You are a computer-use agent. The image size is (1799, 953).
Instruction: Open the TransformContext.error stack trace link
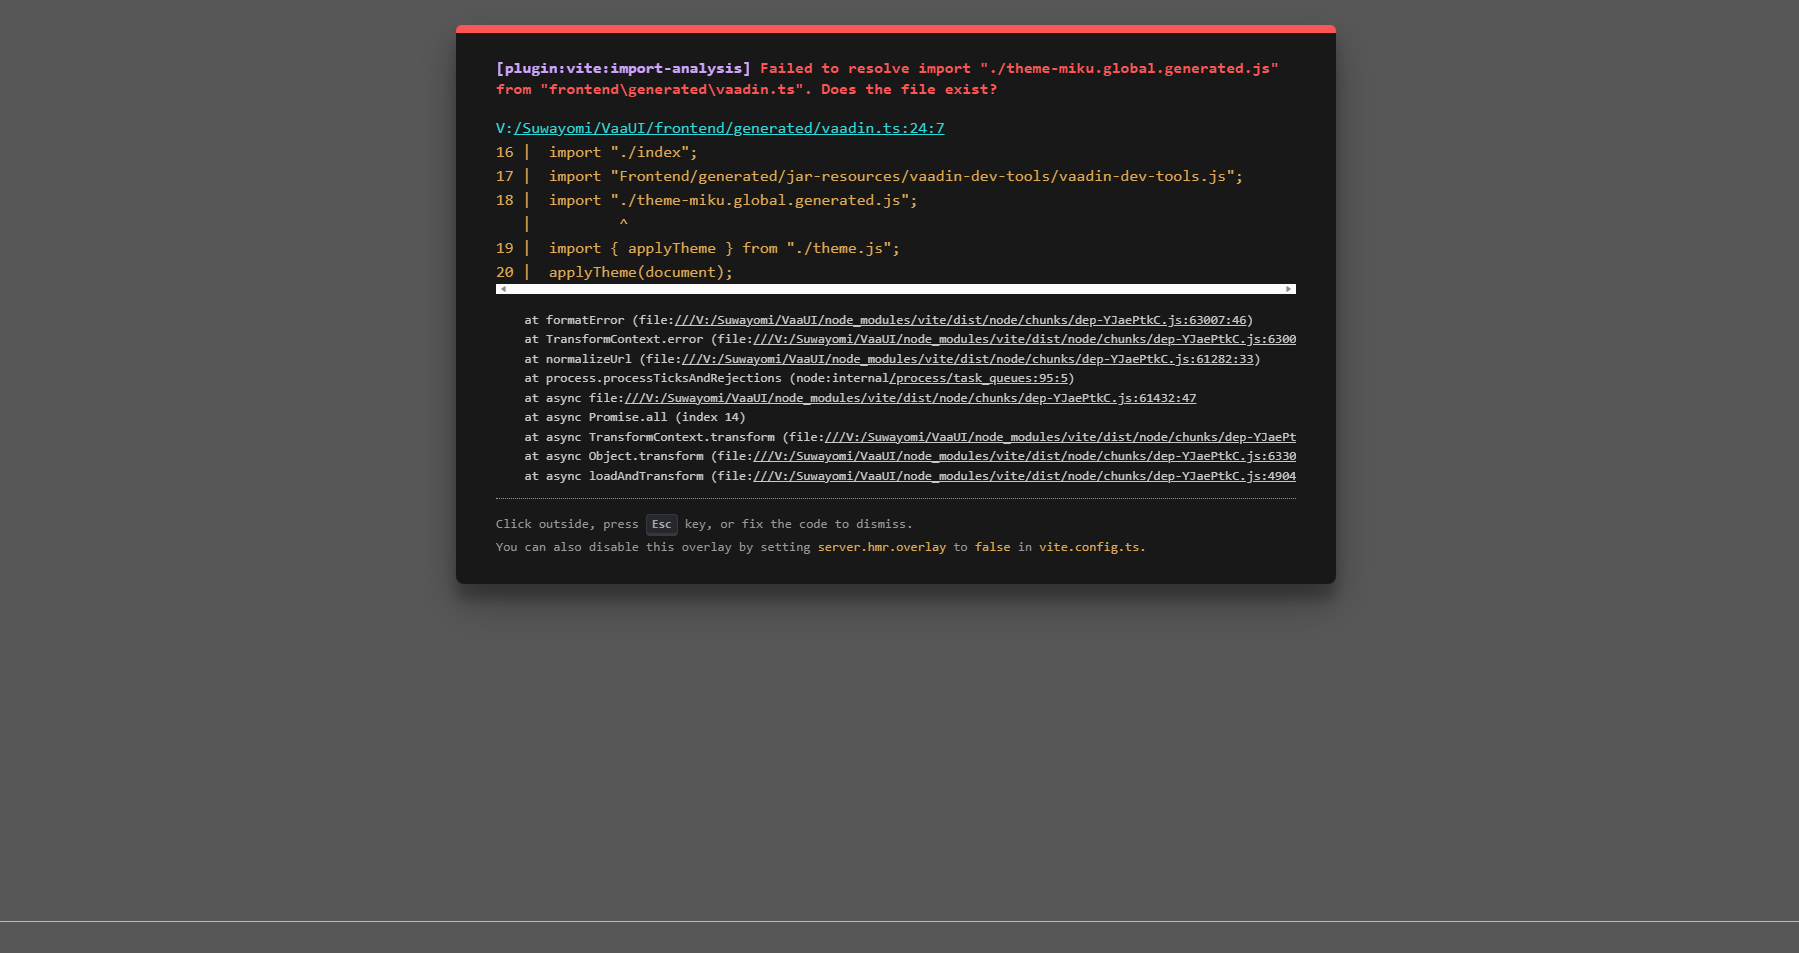click(x=1024, y=339)
